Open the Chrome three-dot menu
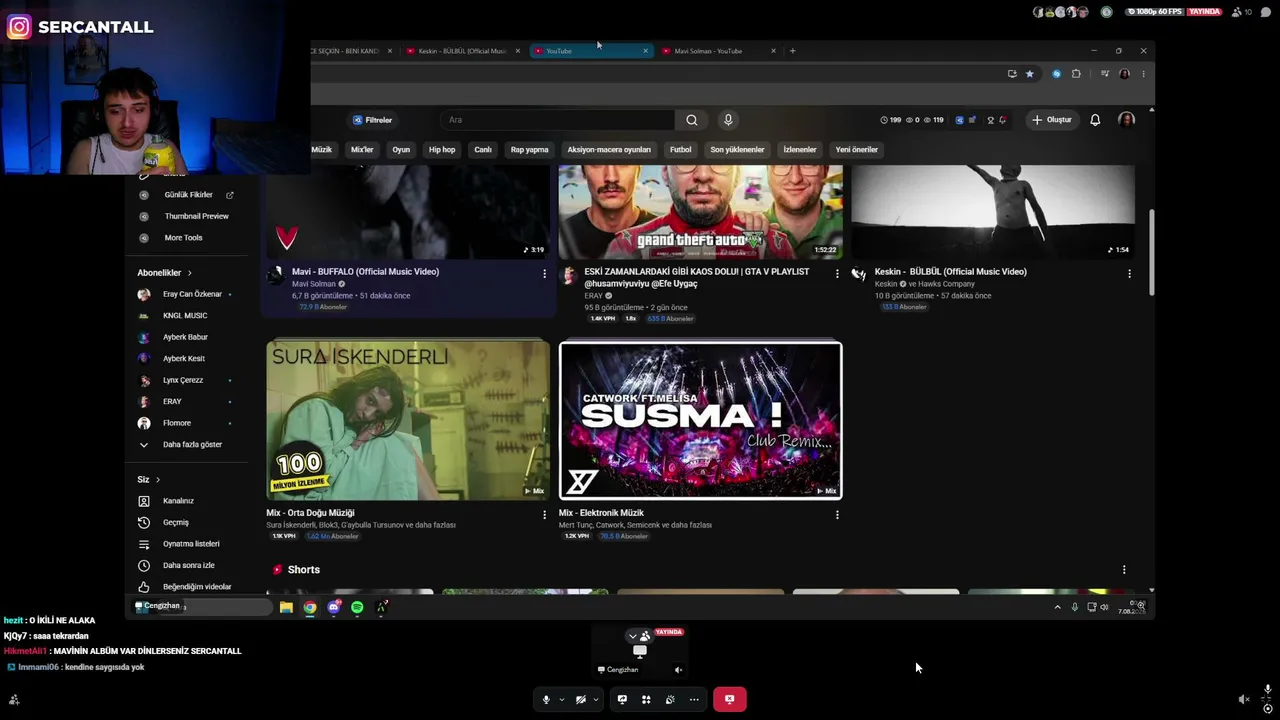 [1143, 74]
